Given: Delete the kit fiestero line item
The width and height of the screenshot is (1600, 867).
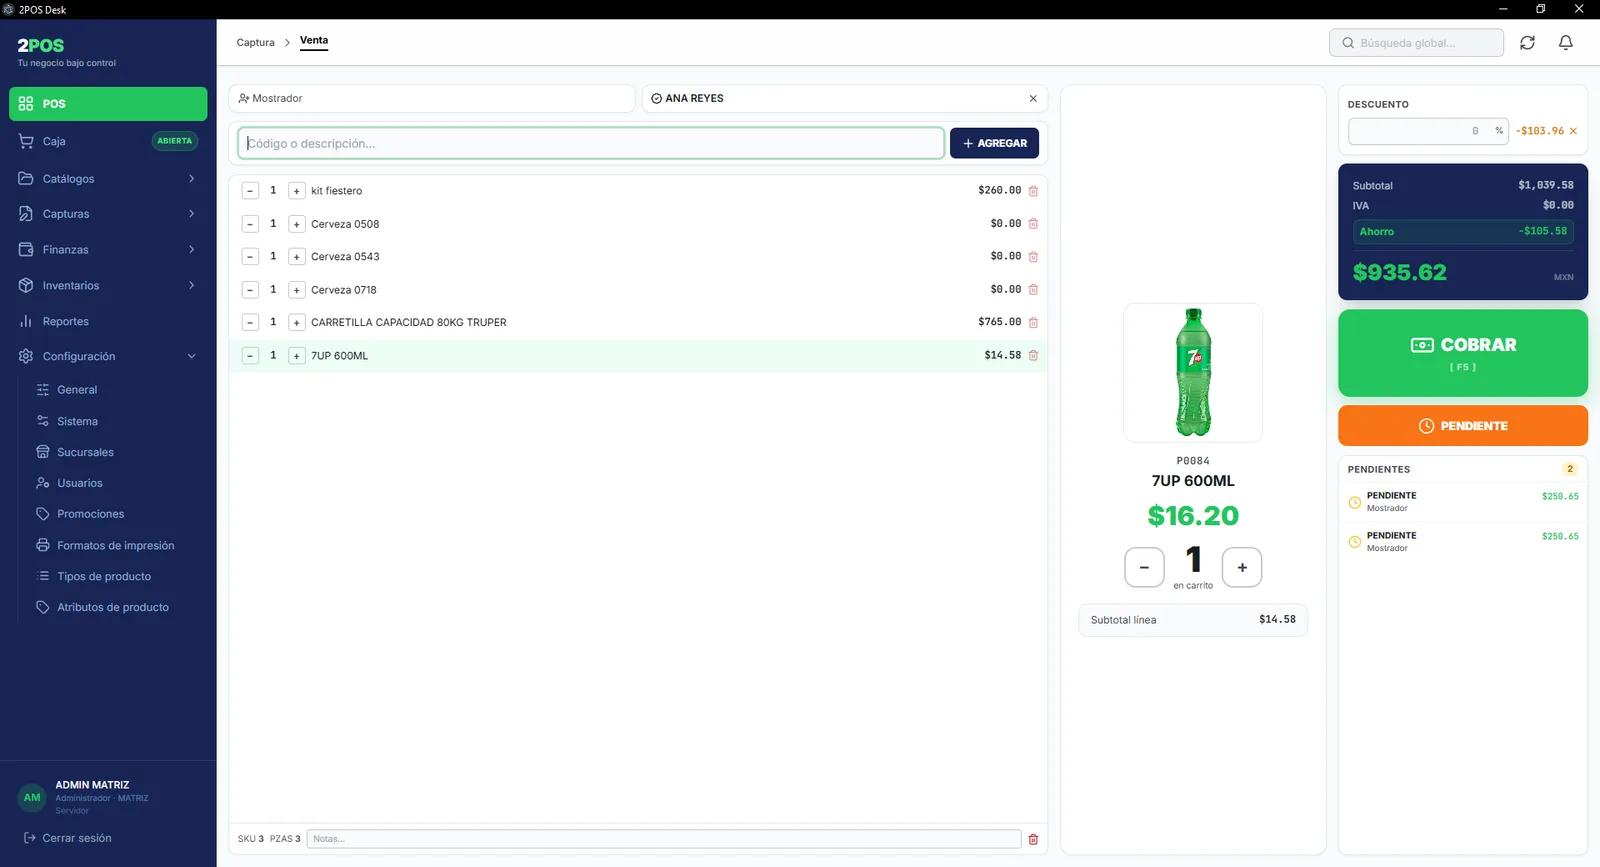Looking at the screenshot, I should coord(1033,191).
